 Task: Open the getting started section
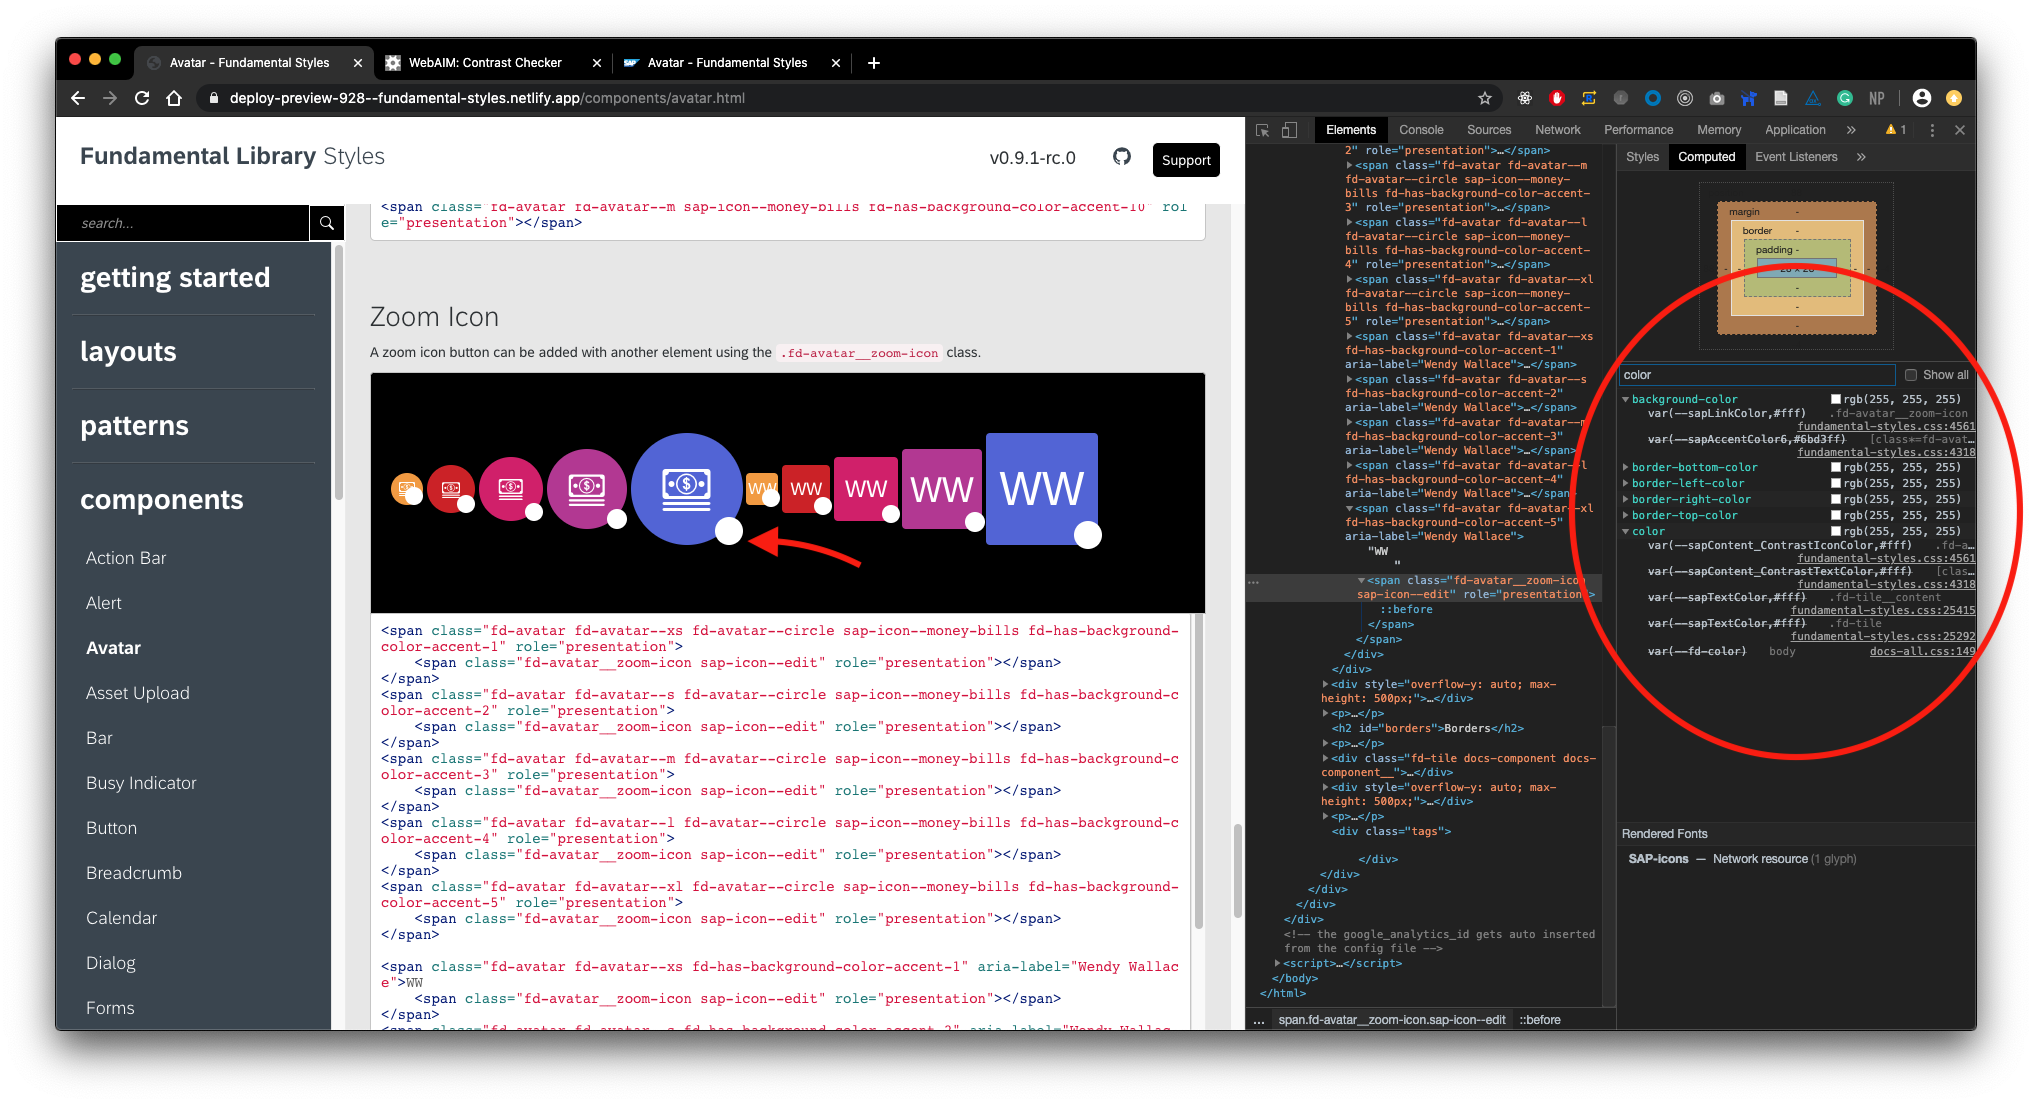click(x=175, y=277)
